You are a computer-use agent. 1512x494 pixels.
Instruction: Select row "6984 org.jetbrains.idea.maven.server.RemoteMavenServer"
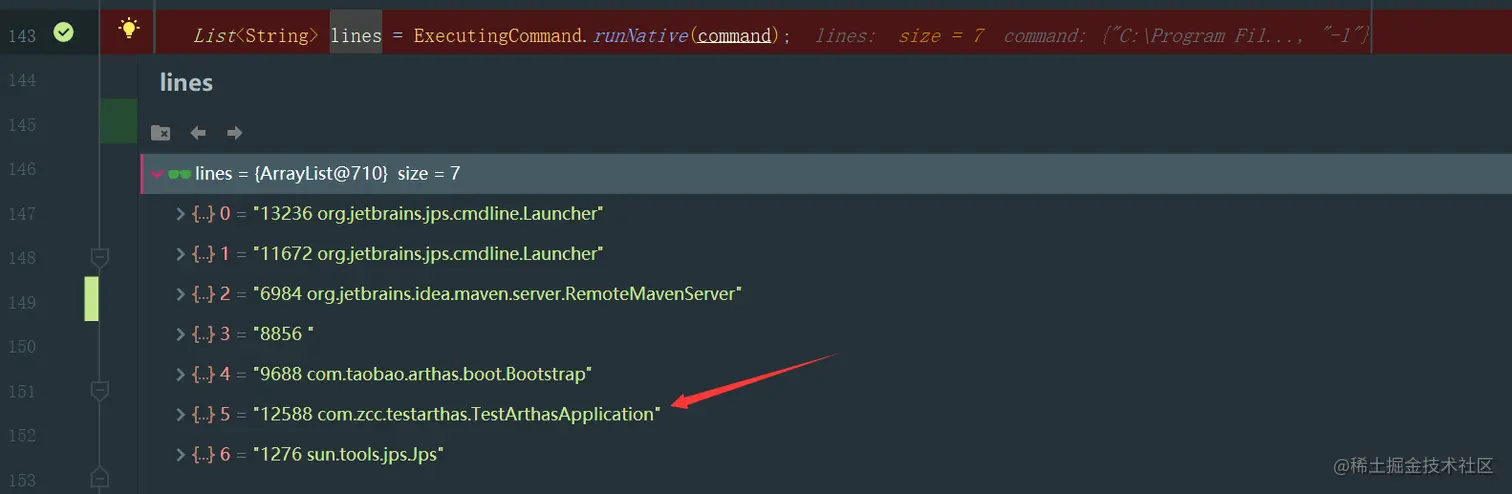click(x=826, y=294)
